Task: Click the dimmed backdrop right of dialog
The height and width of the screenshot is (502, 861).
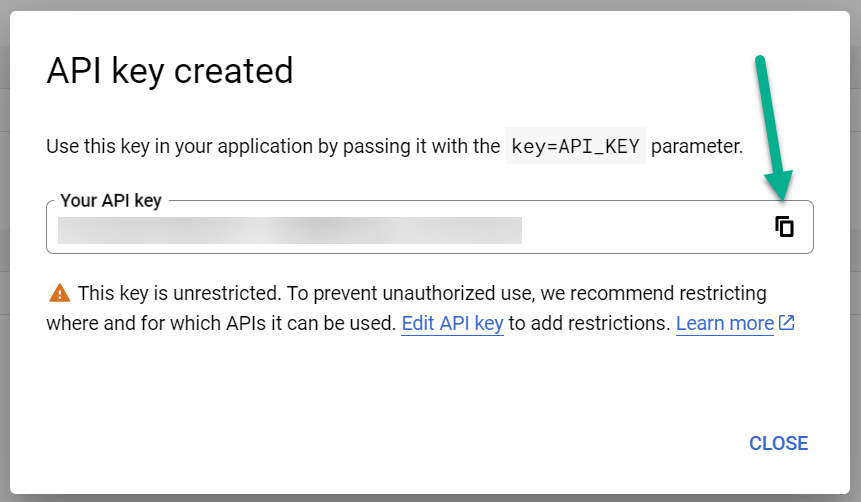Action: (856, 251)
